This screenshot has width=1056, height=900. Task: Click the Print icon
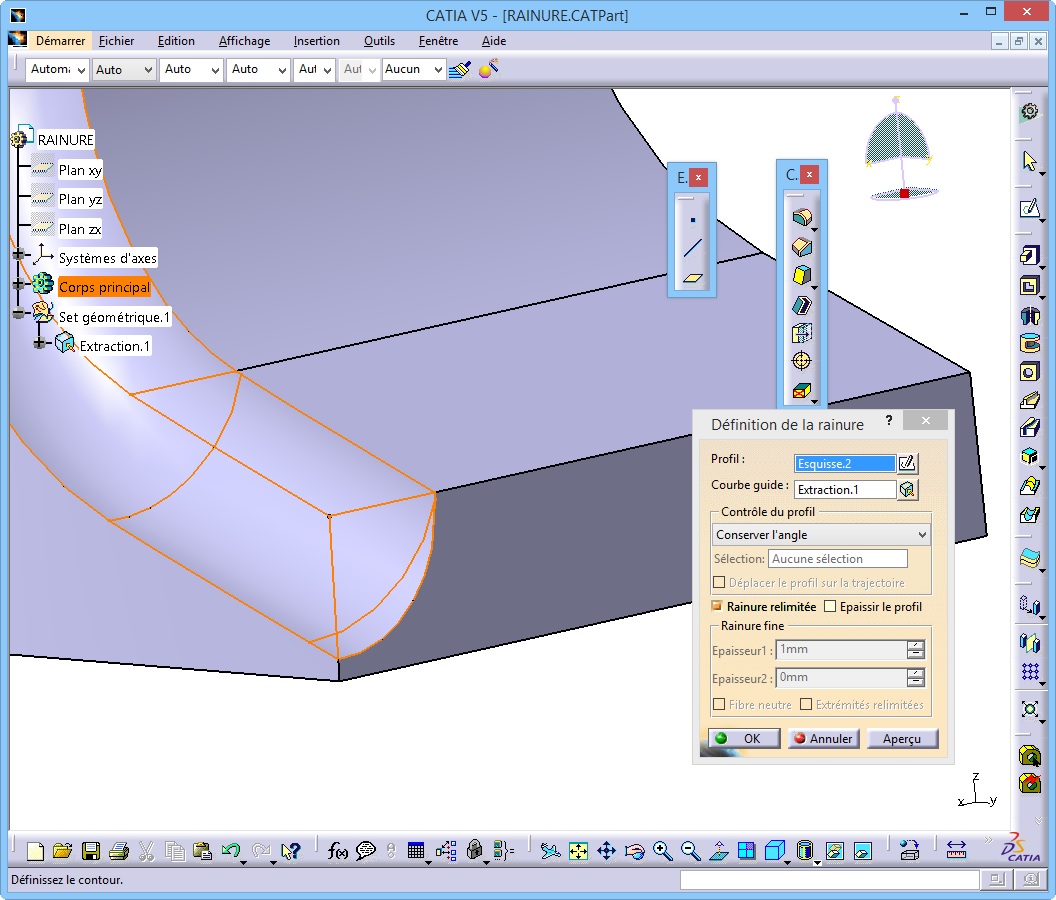click(x=119, y=851)
